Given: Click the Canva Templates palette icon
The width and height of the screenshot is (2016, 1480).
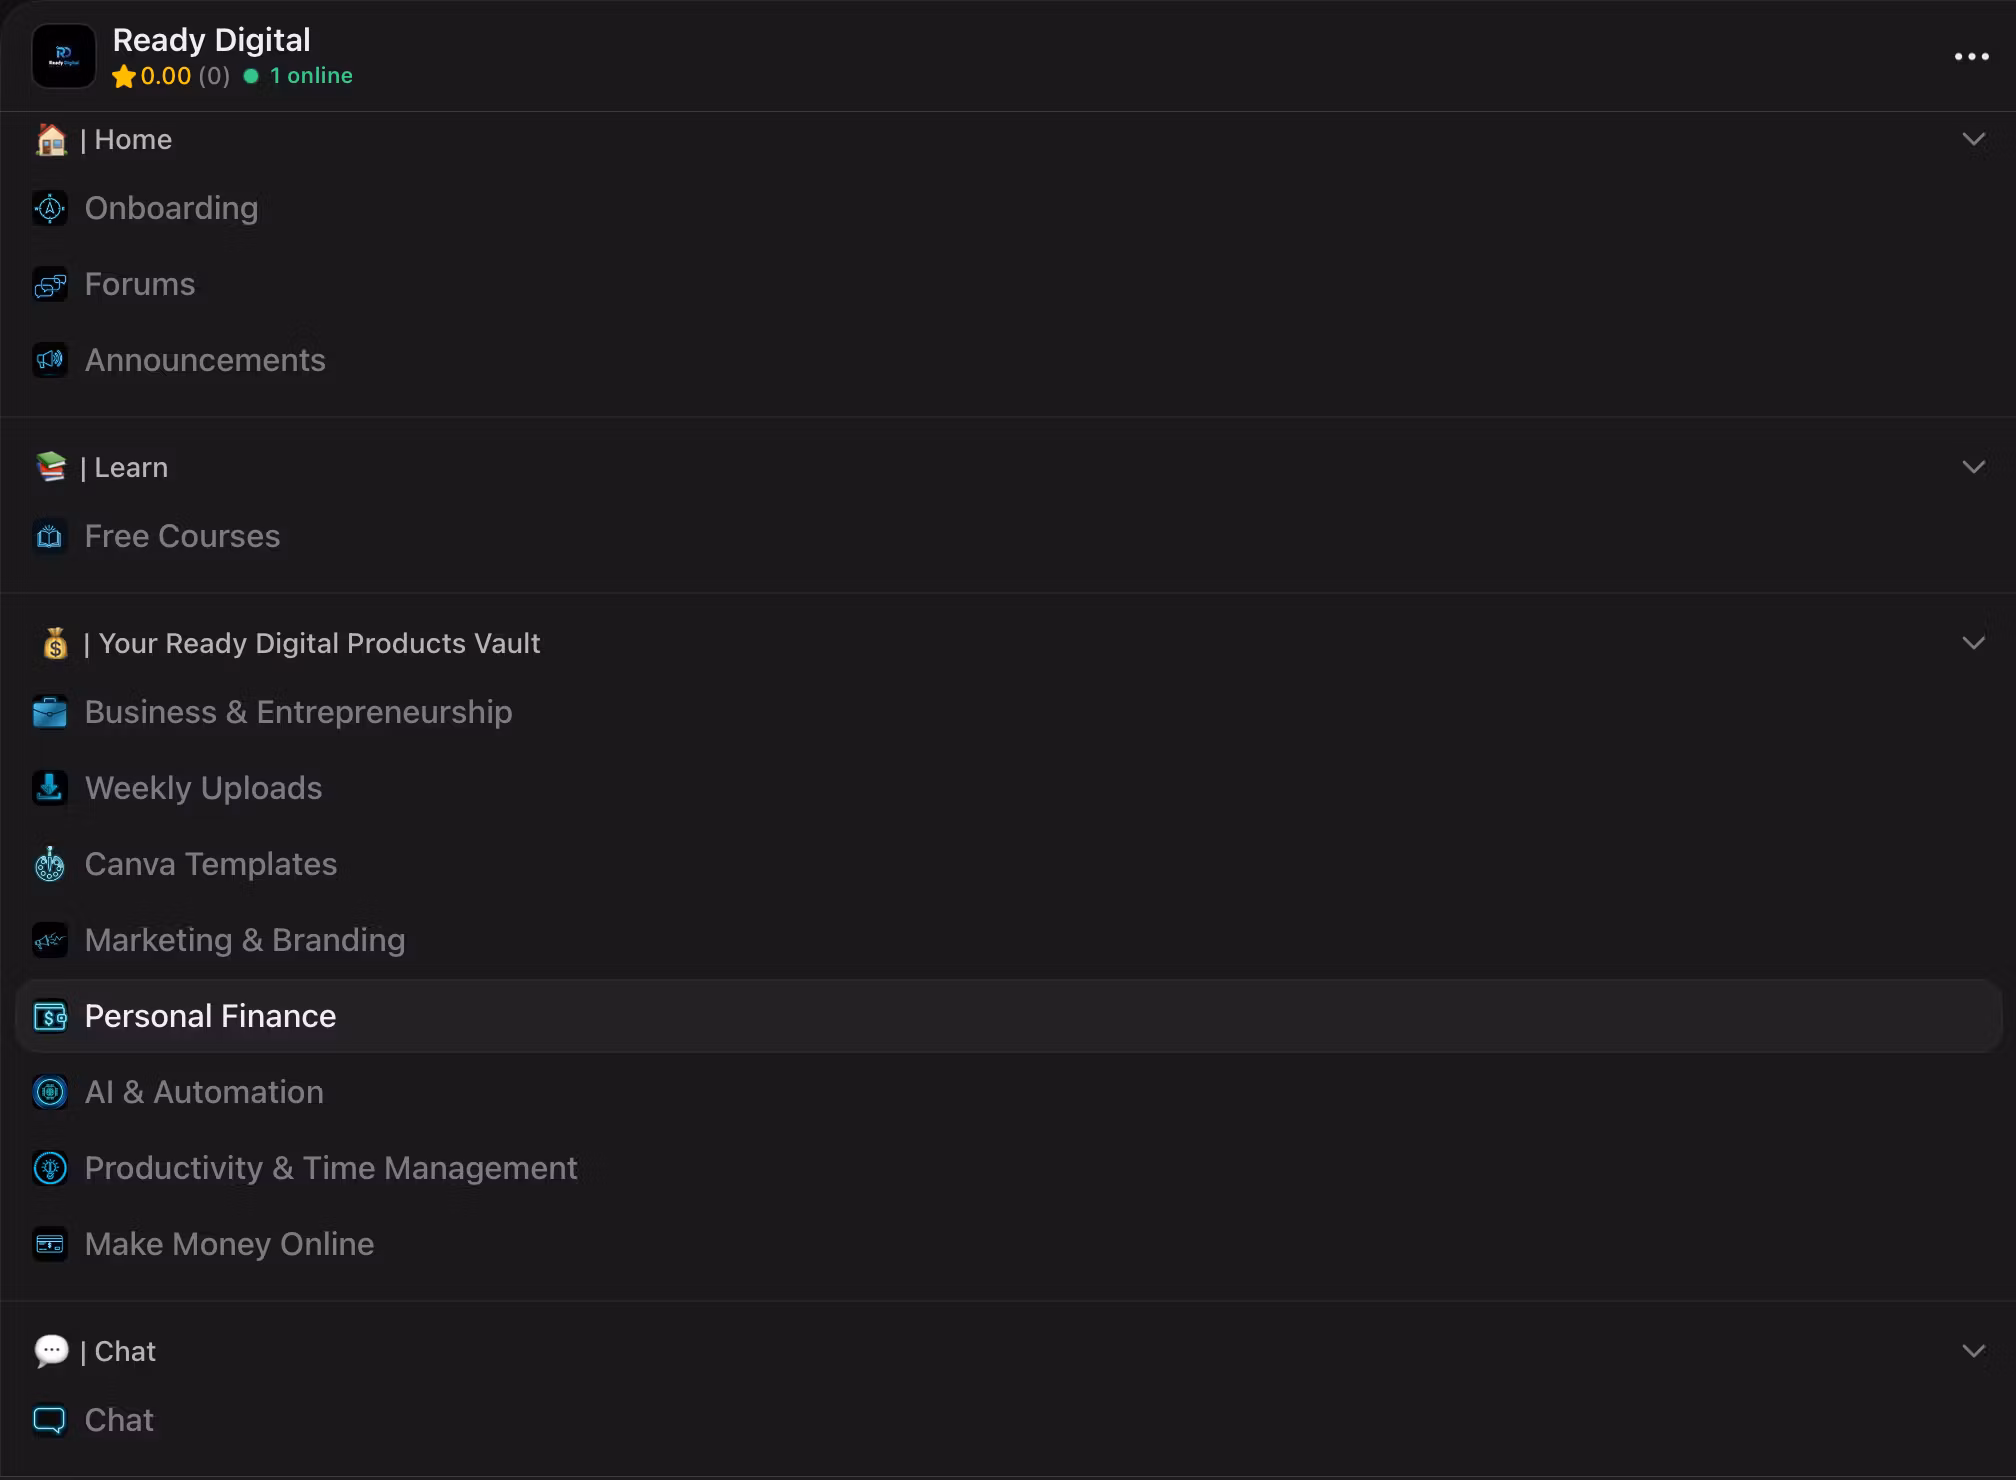Looking at the screenshot, I should click(50, 864).
